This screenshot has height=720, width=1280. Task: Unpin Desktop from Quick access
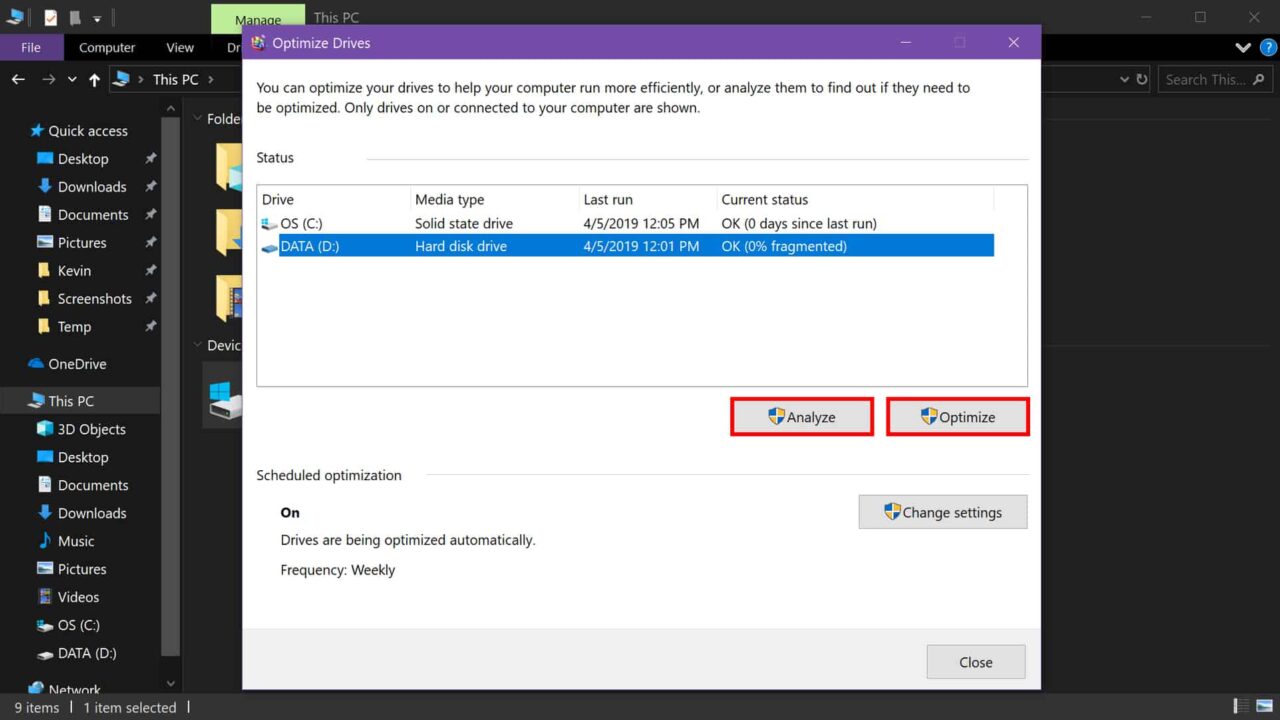(151, 158)
